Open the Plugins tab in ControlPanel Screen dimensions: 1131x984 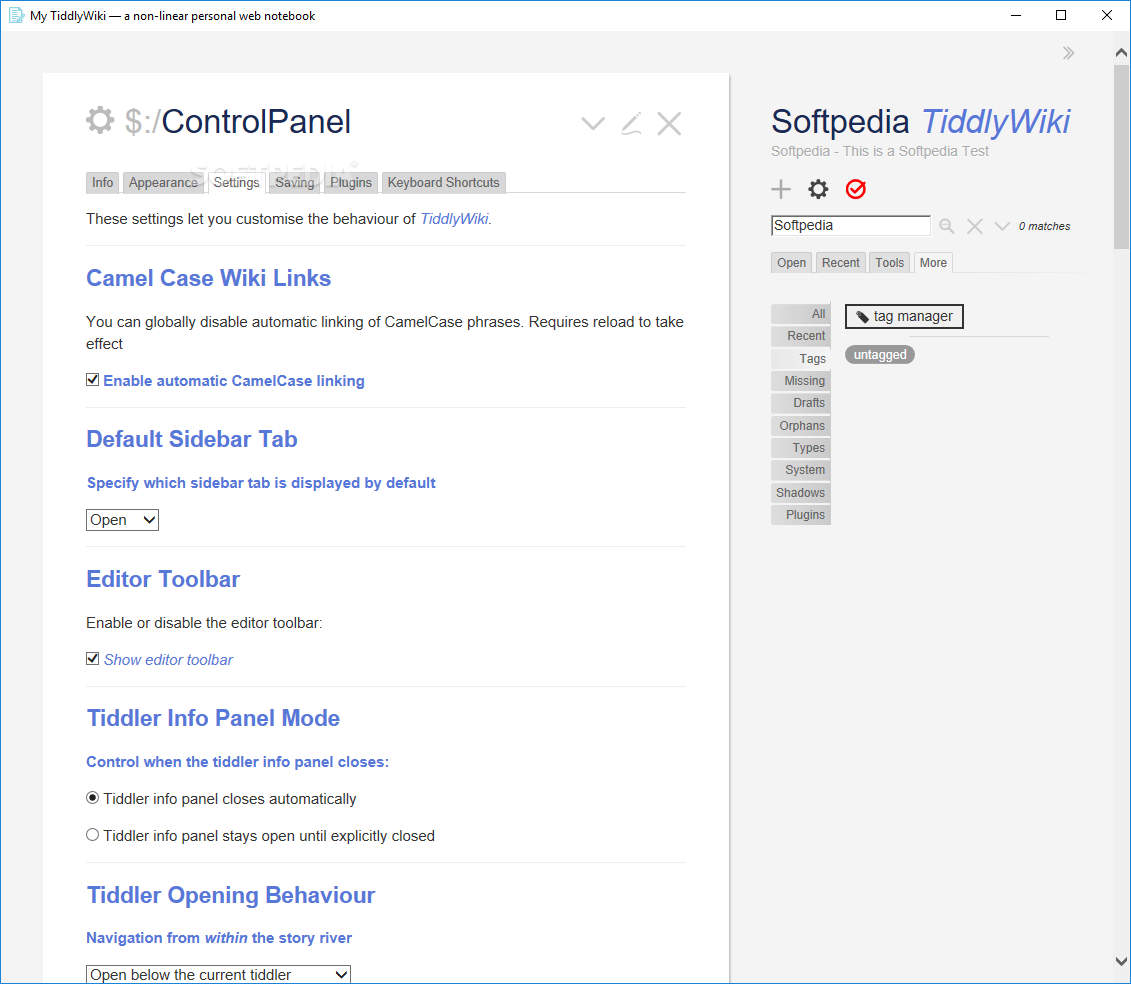351,183
